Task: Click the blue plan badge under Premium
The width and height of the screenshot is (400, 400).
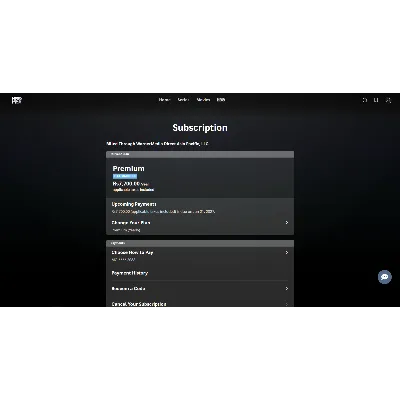Action: point(125,176)
